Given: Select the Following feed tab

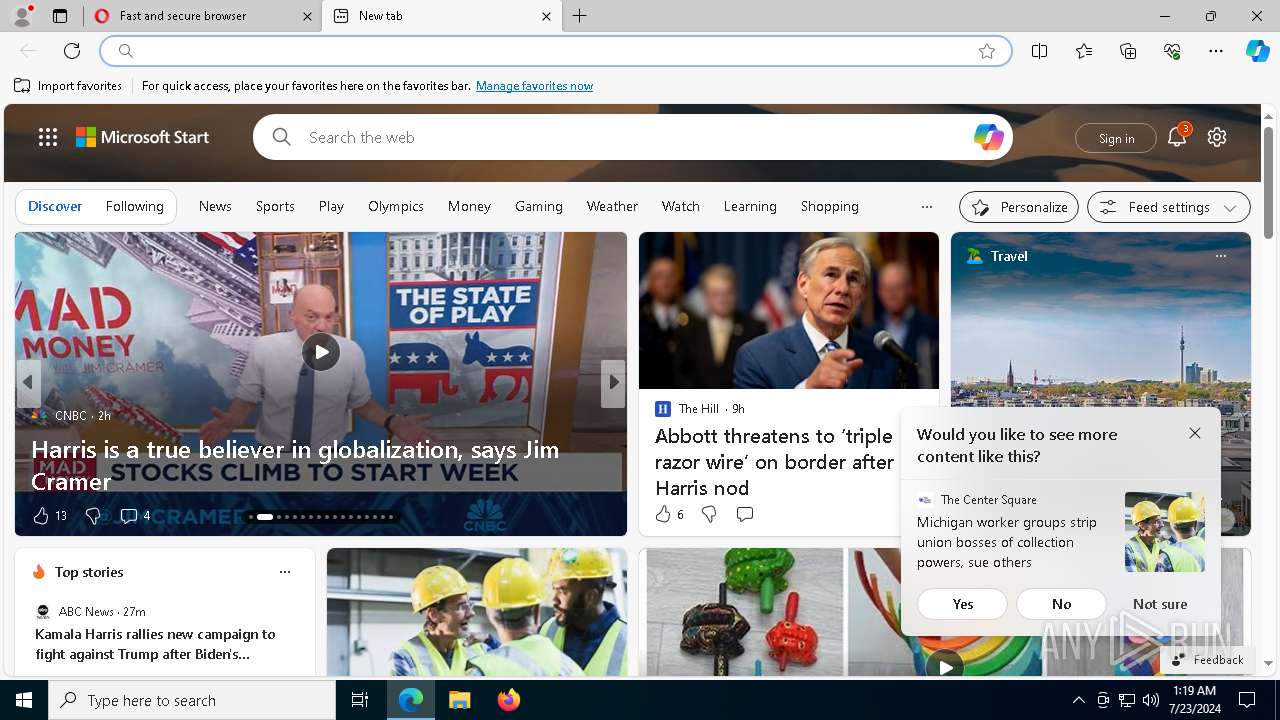Looking at the screenshot, I should [135, 206].
